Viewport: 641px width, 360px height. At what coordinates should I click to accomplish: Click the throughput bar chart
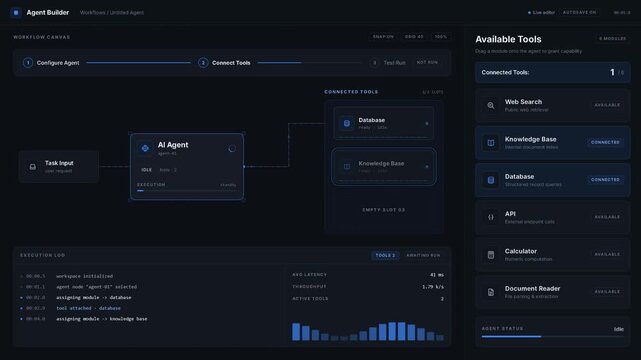coord(368,331)
